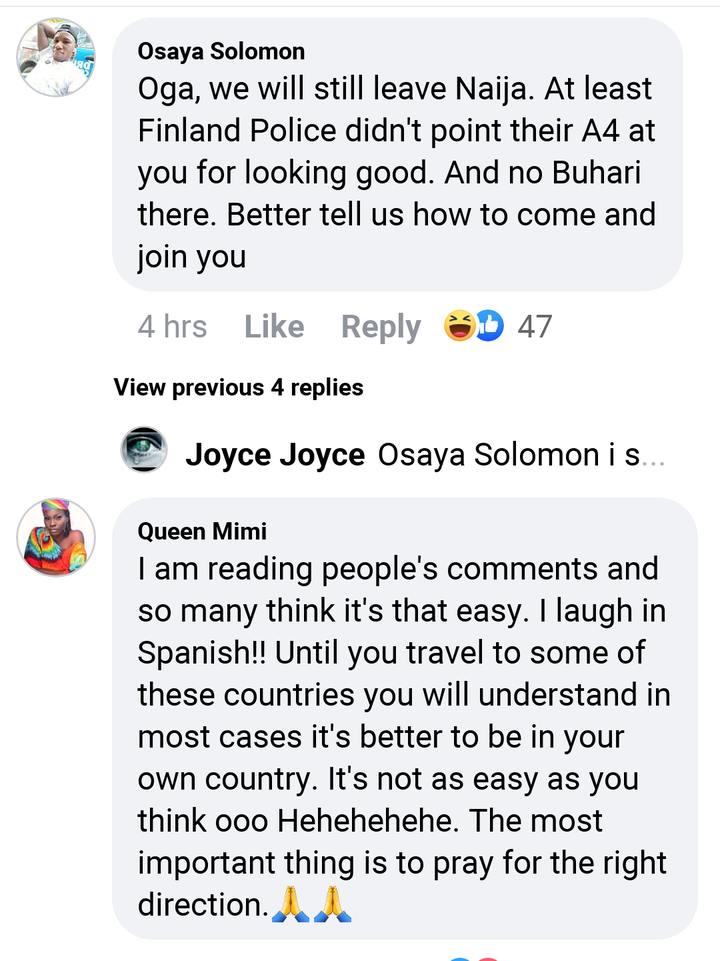The width and height of the screenshot is (720, 961).
Task: Click the Queen Mimi commenter name
Action: pos(203,530)
